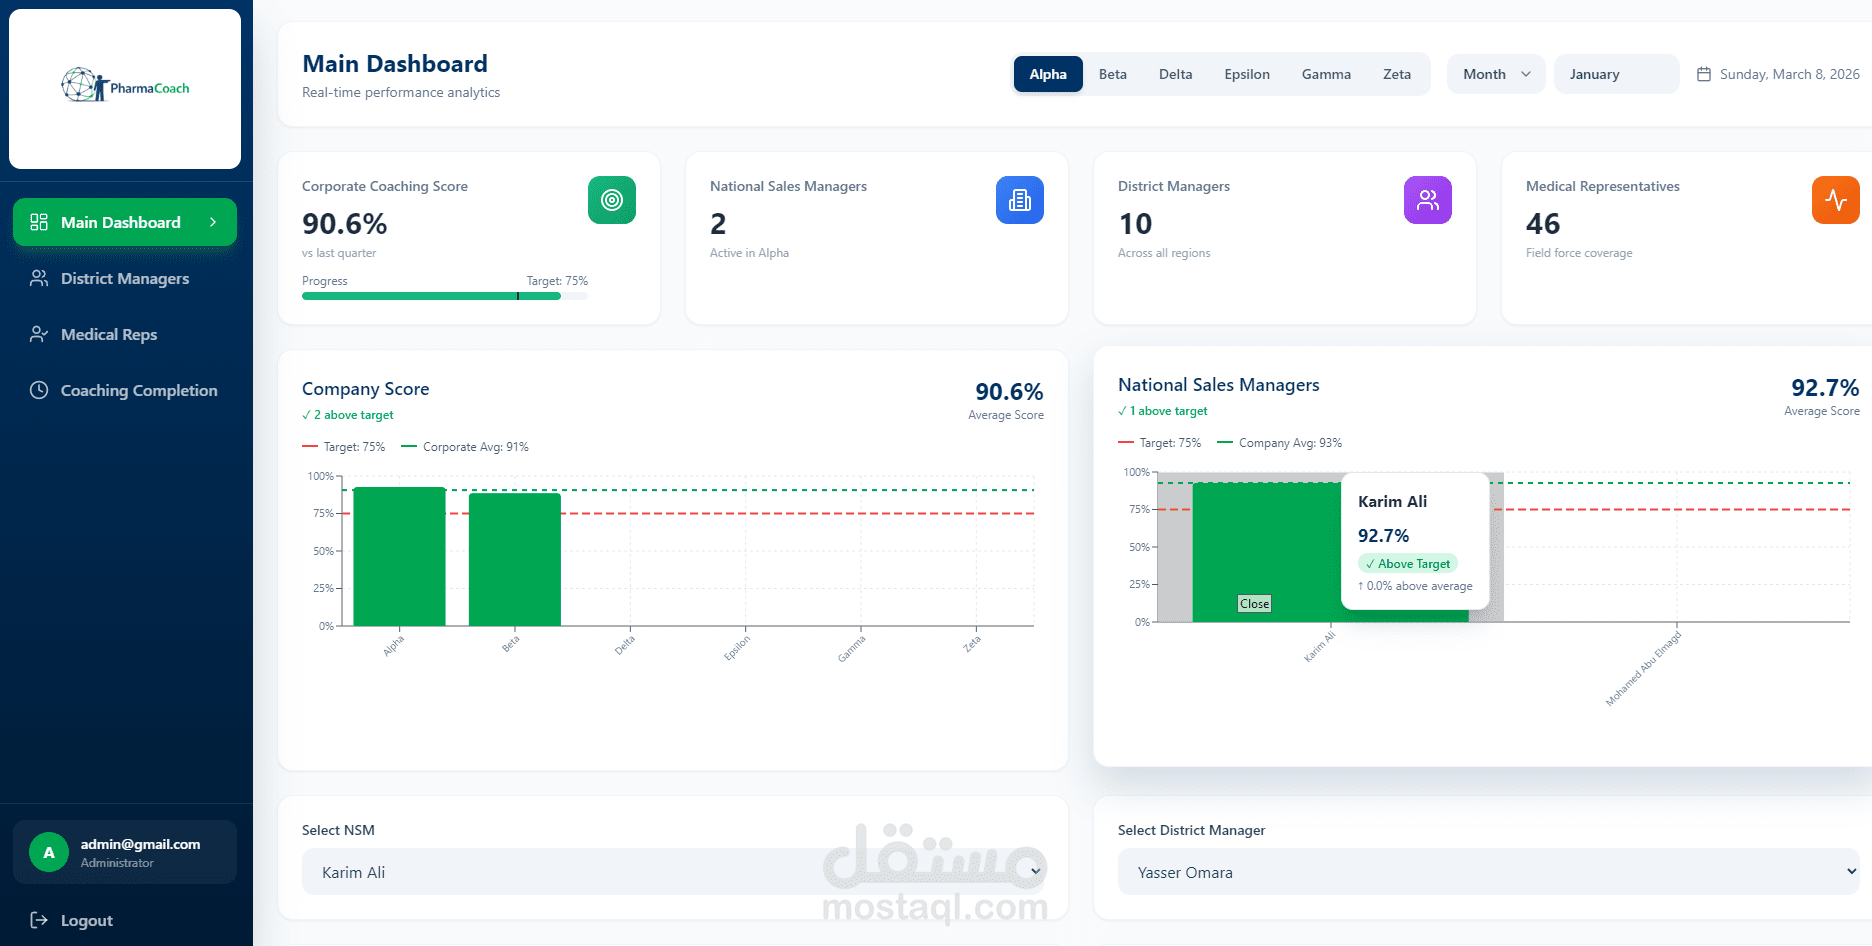Select the Alpha tab
This screenshot has height=946, width=1872.
pos(1048,74)
